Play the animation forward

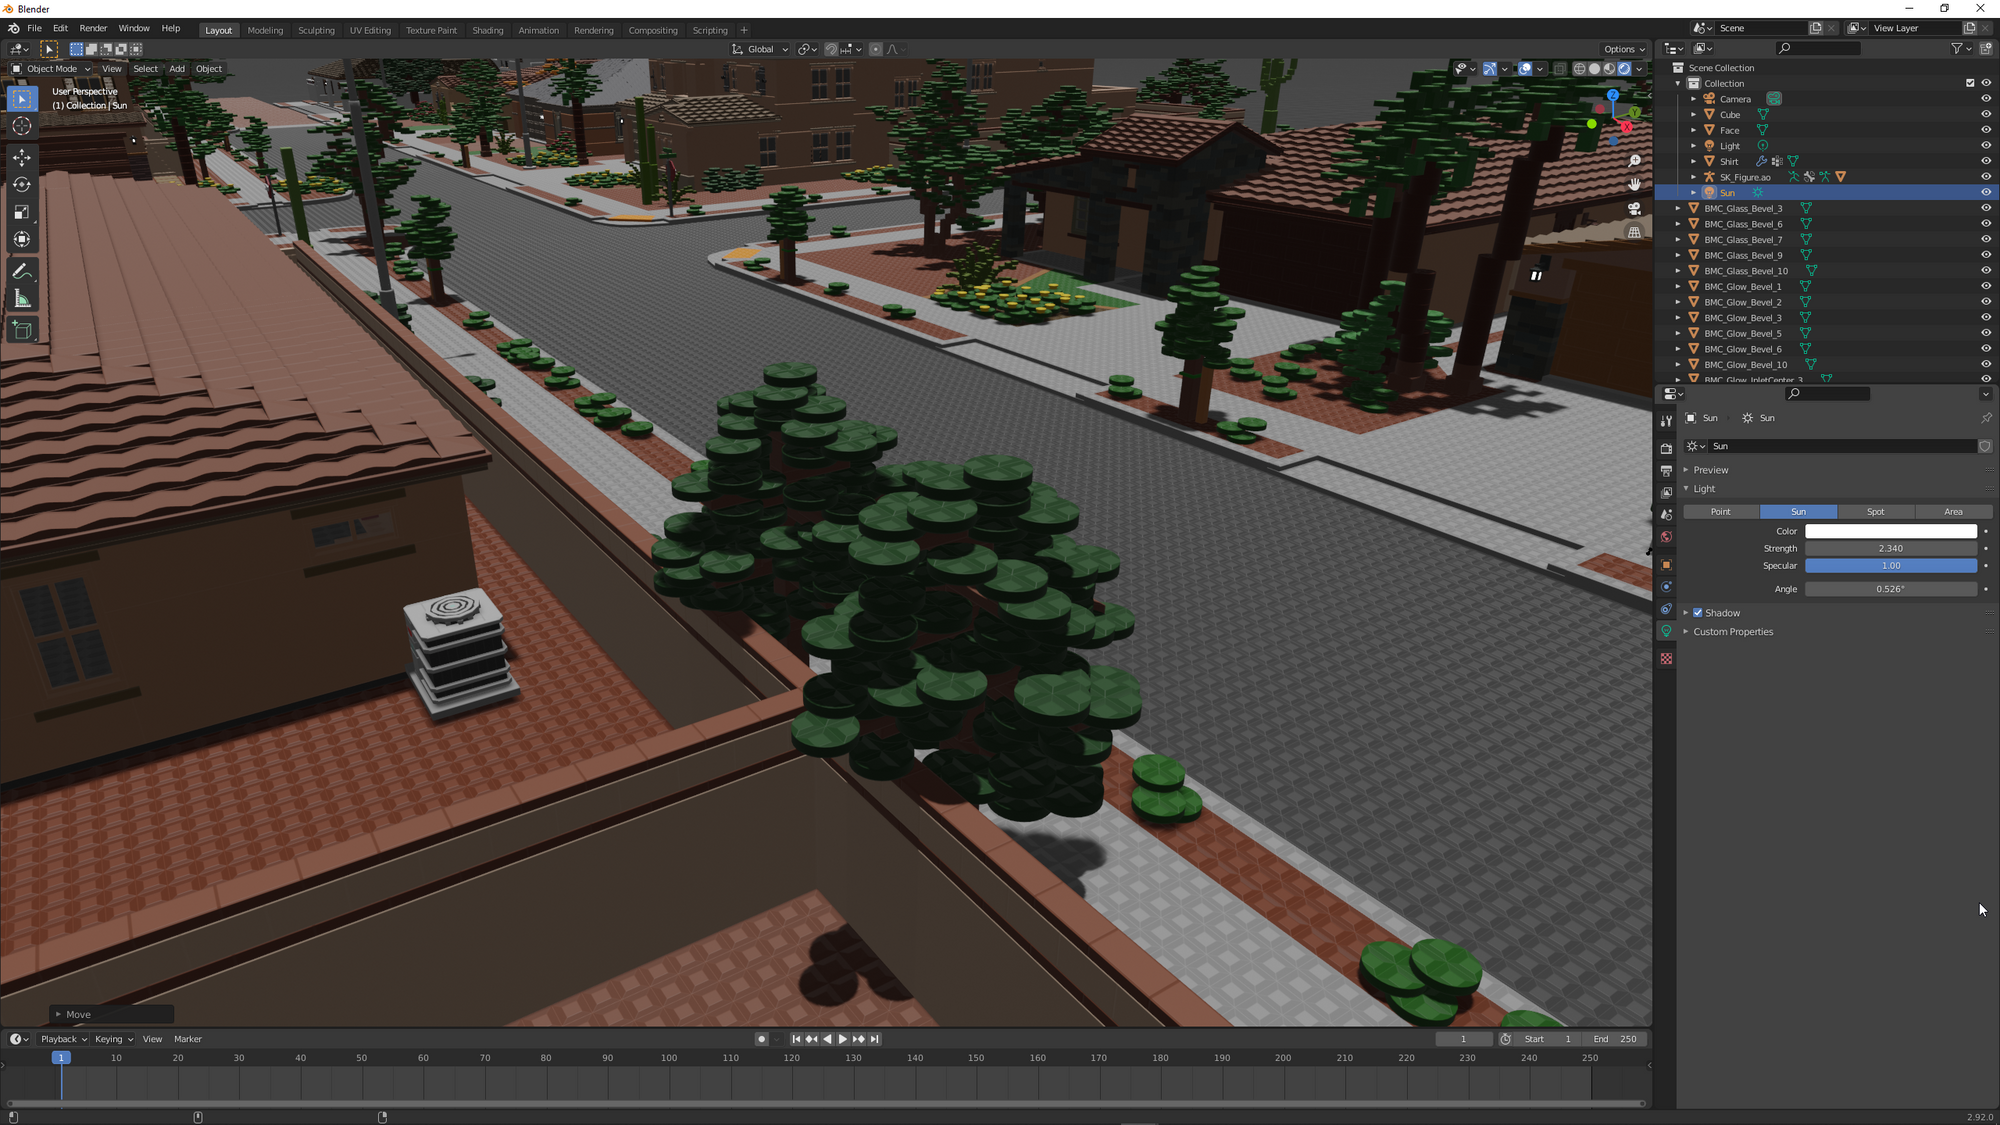click(842, 1039)
